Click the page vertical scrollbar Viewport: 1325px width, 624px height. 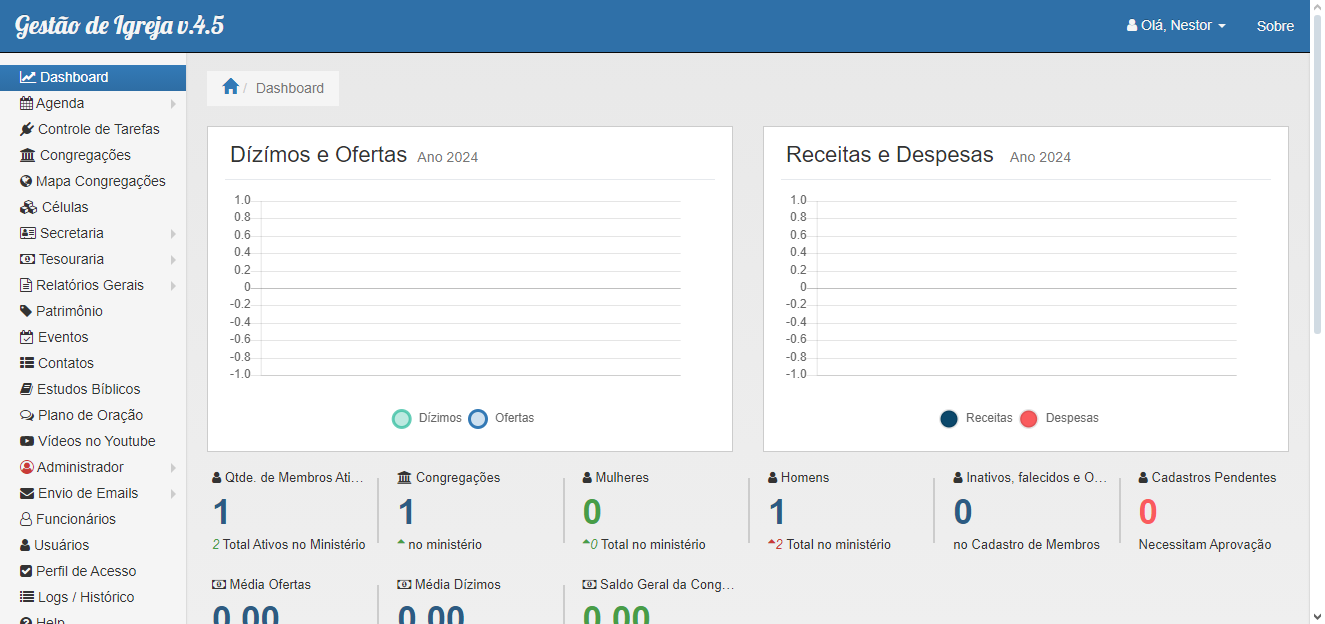[1316, 200]
